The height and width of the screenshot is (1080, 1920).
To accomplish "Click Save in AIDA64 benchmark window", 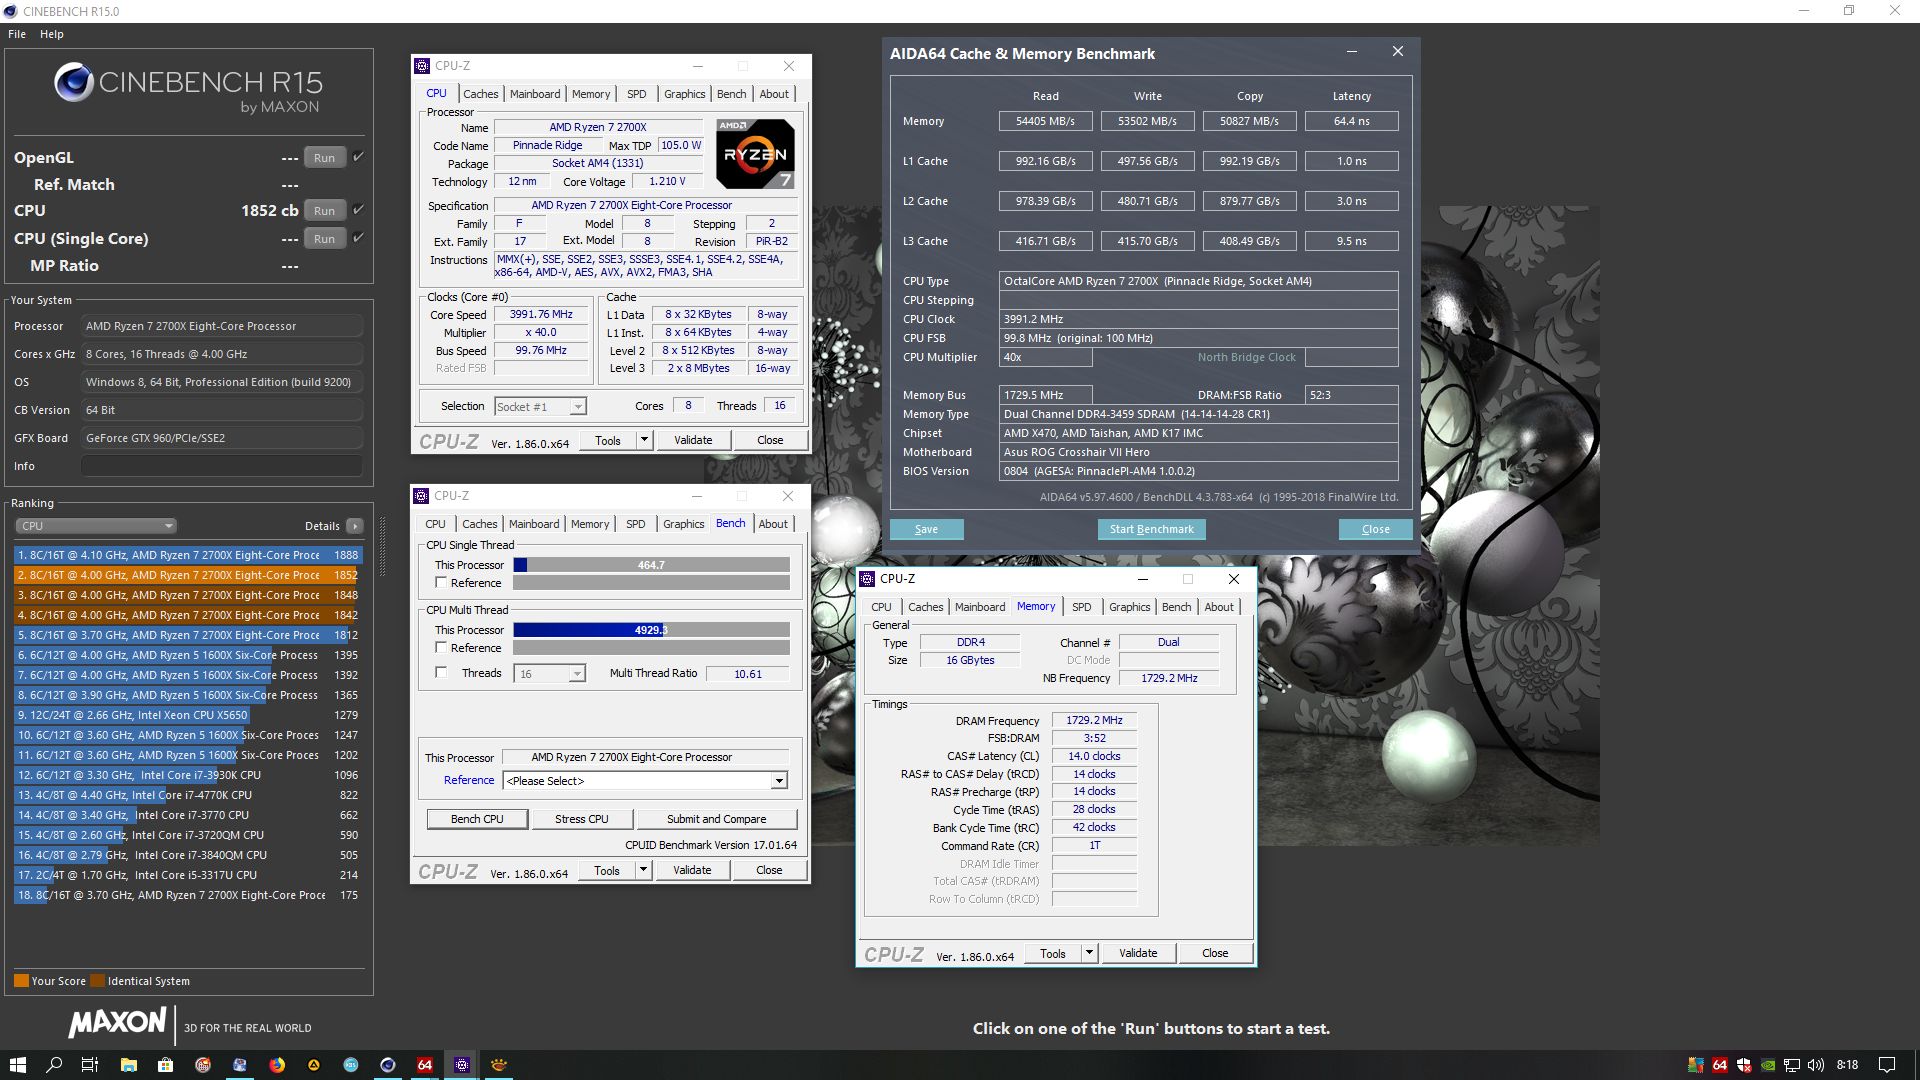I will coord(927,529).
